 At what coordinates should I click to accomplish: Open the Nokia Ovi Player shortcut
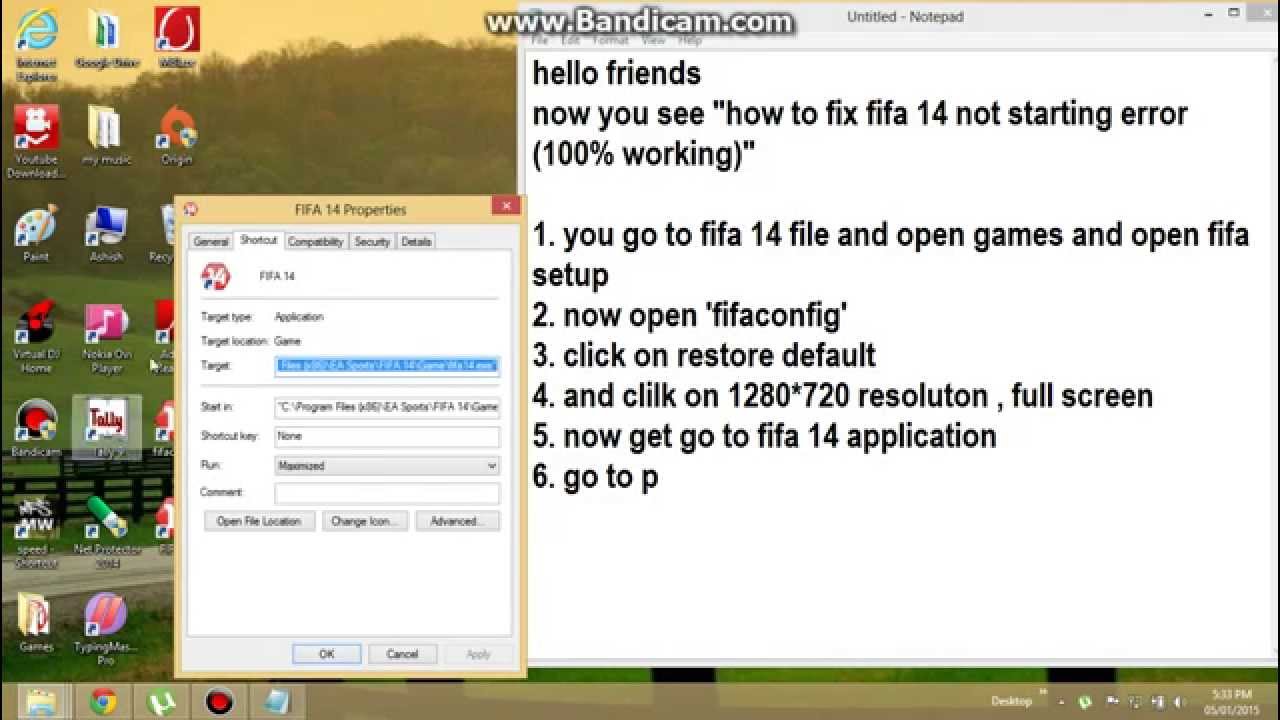click(x=106, y=337)
